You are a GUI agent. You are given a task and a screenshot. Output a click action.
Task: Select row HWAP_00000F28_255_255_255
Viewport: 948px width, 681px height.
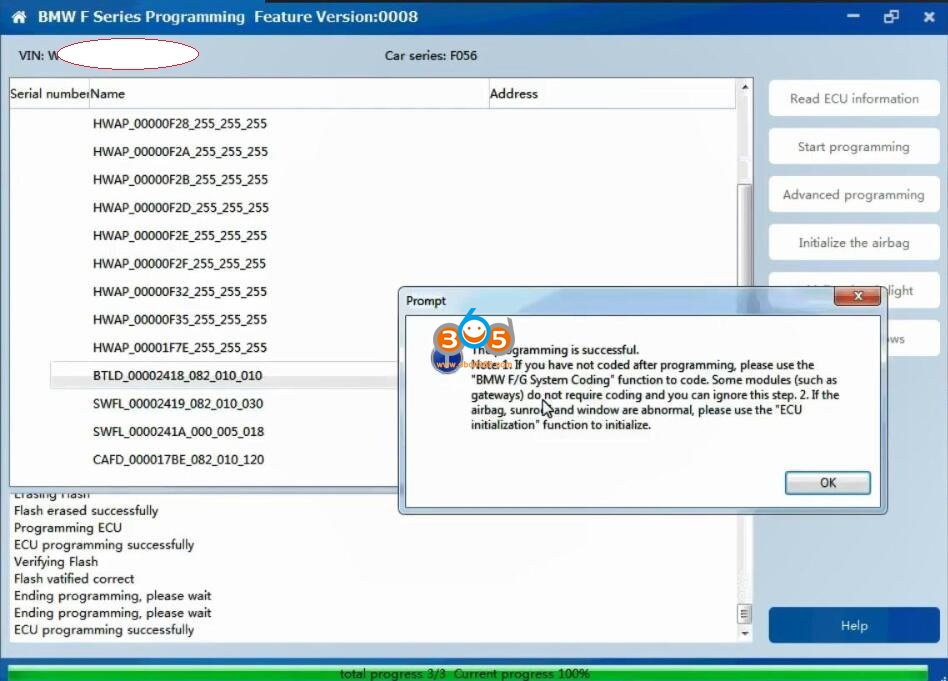pyautogui.click(x=180, y=123)
